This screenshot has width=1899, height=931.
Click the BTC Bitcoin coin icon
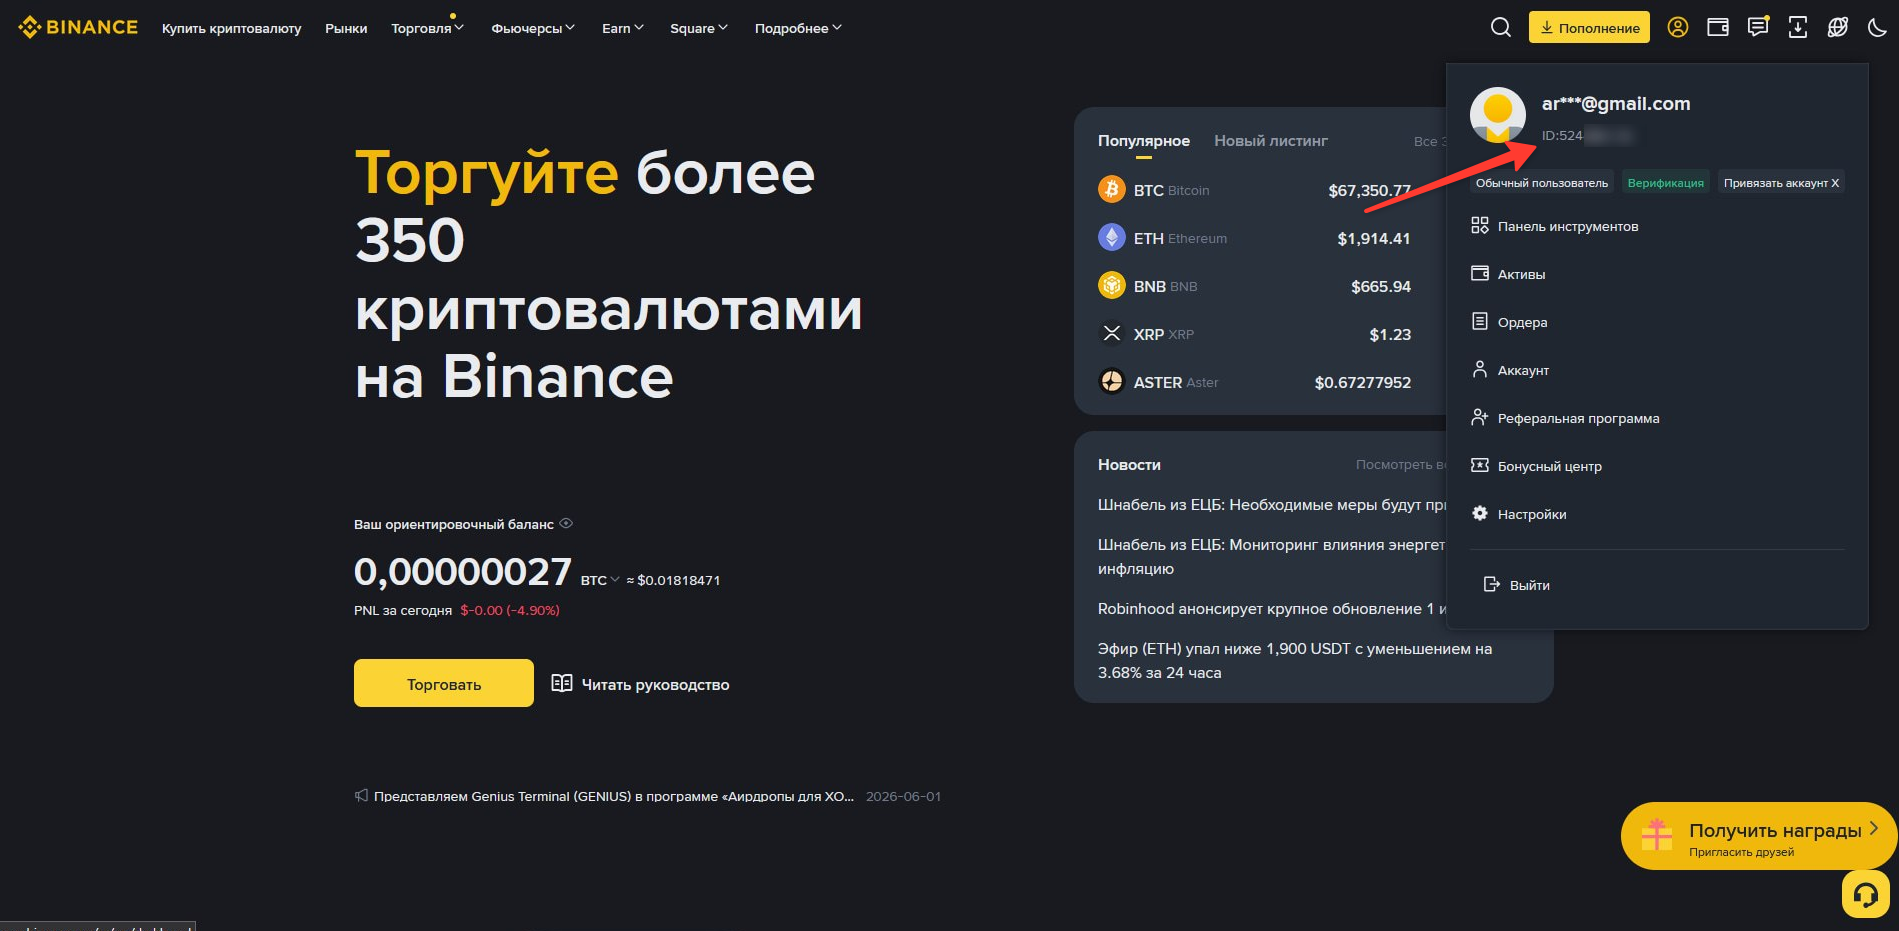(x=1112, y=189)
